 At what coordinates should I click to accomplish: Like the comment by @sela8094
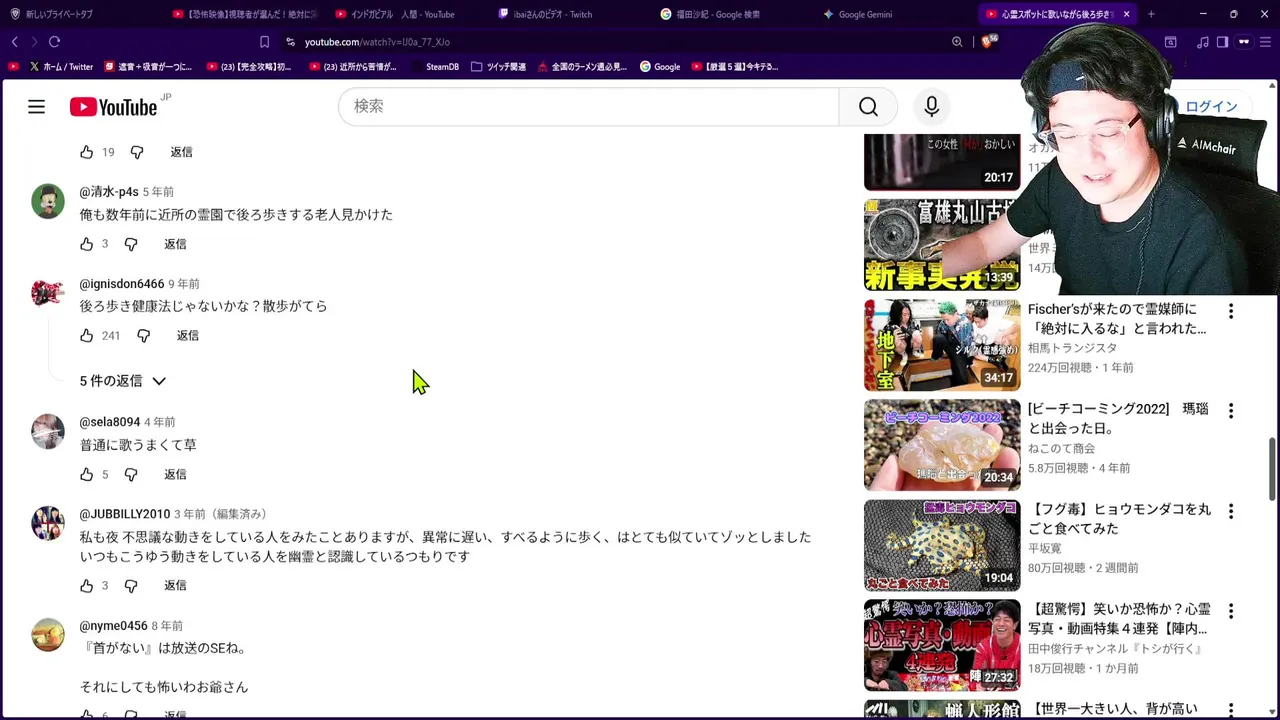[87, 475]
